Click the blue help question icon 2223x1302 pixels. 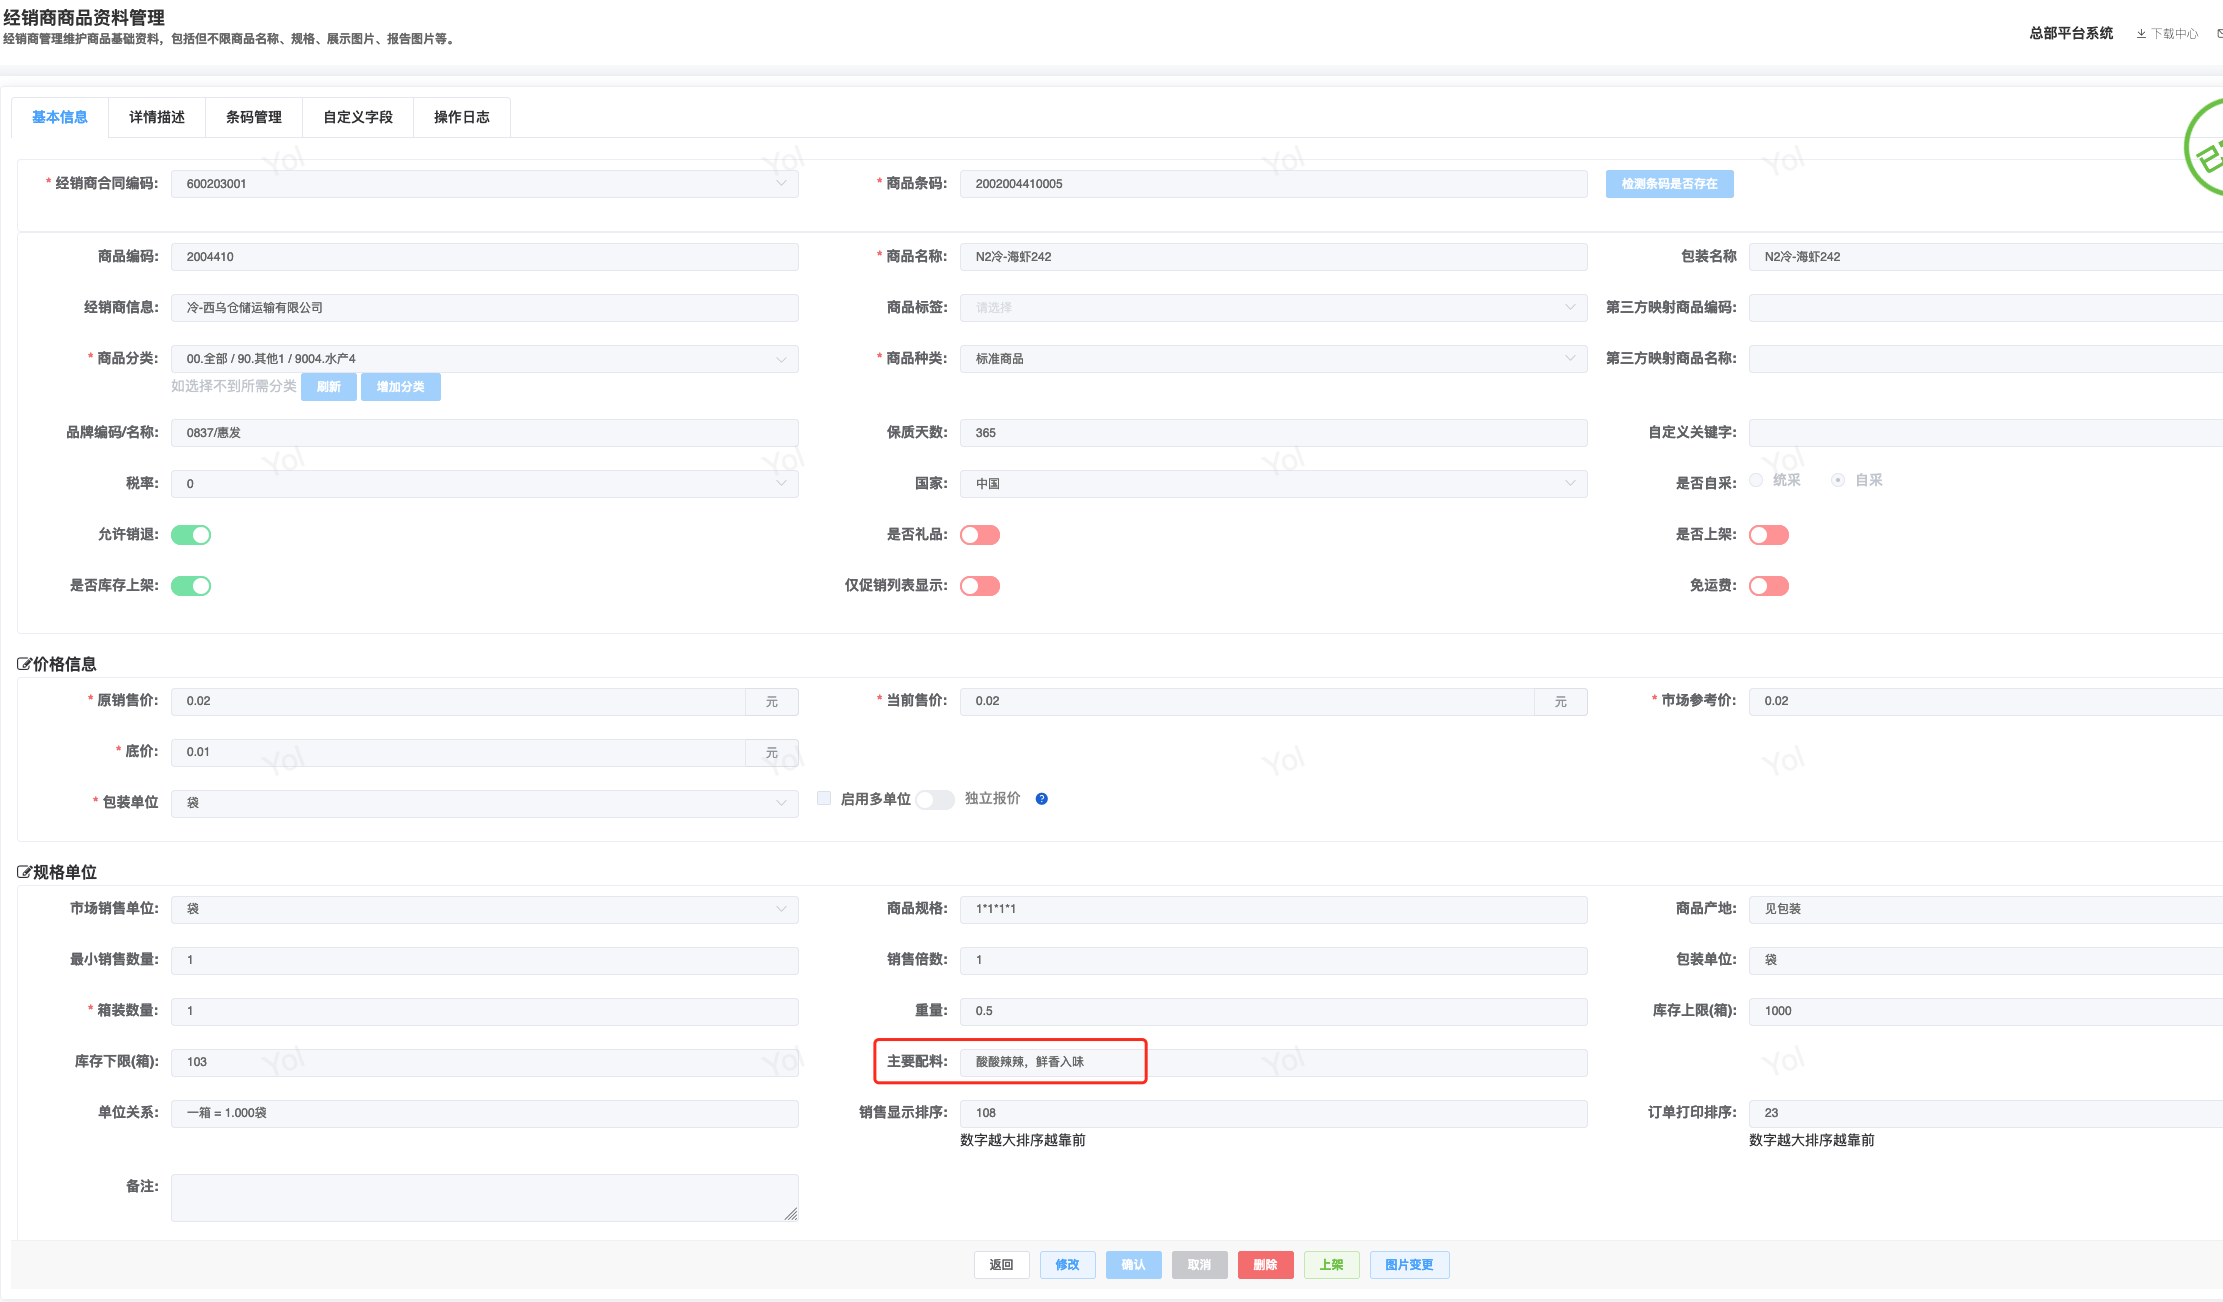coord(1041,799)
